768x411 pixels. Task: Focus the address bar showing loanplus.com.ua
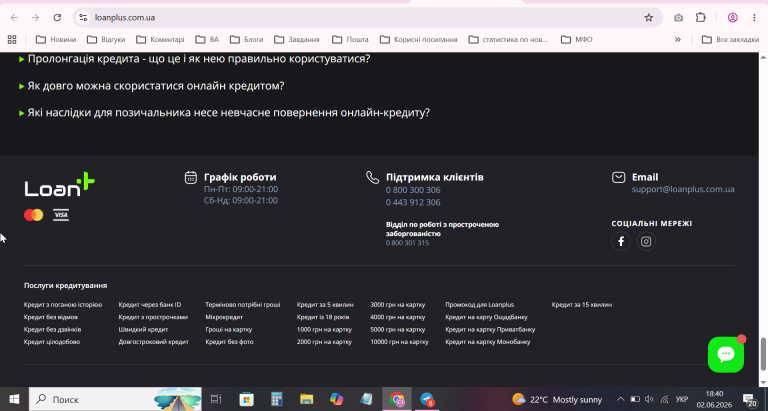(x=362, y=18)
